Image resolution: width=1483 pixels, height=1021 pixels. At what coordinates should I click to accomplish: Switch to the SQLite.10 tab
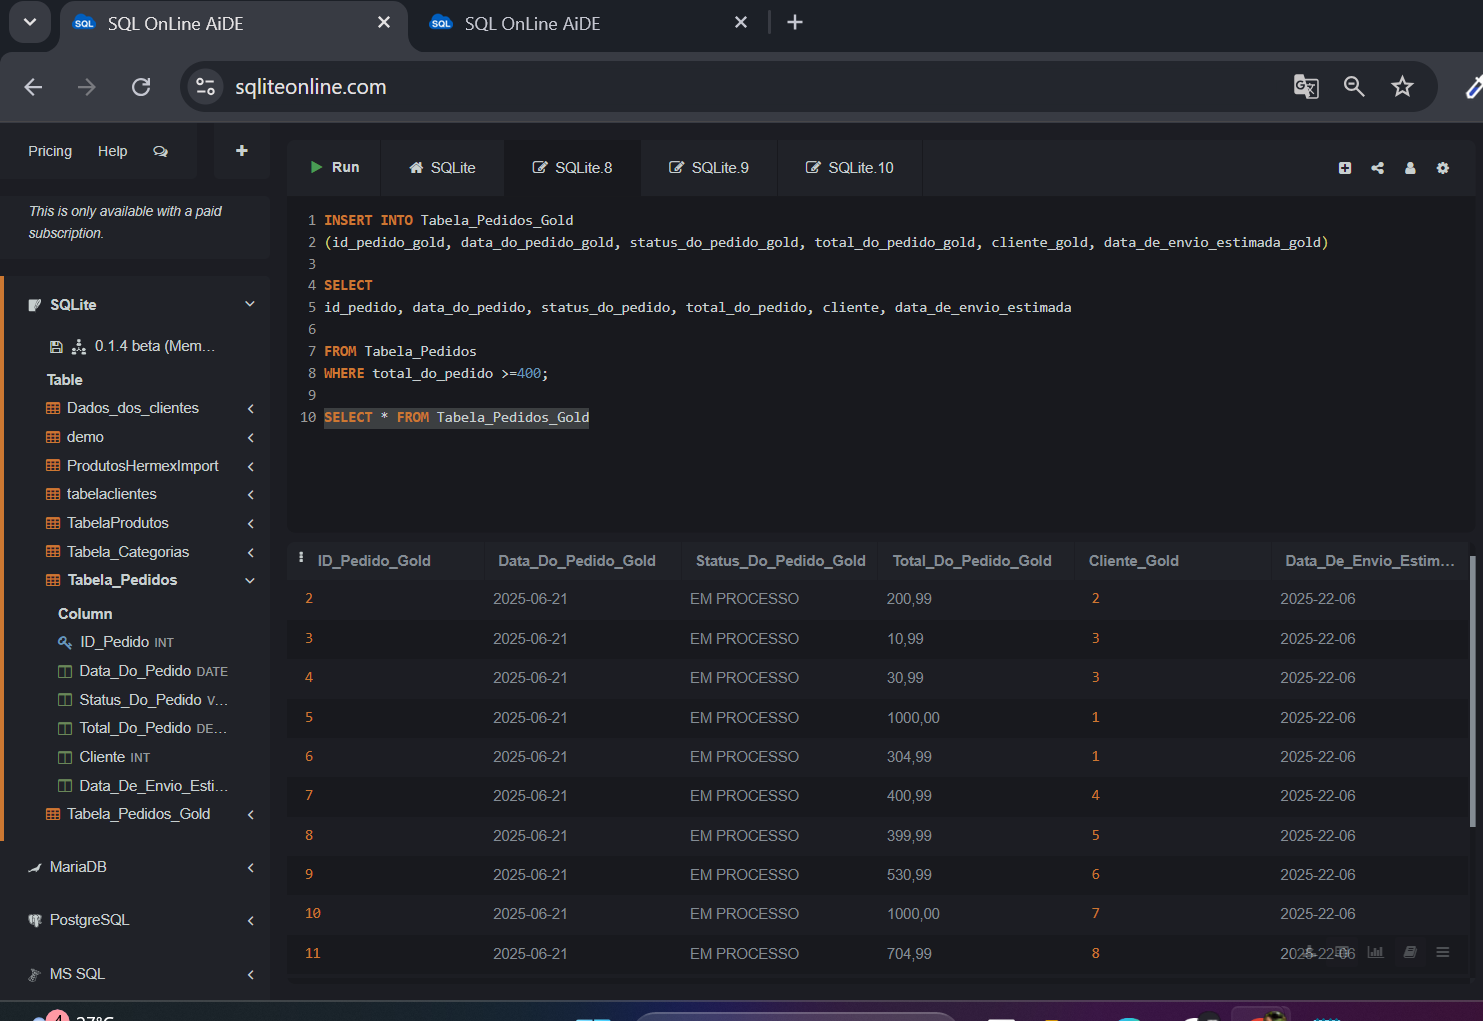point(850,167)
